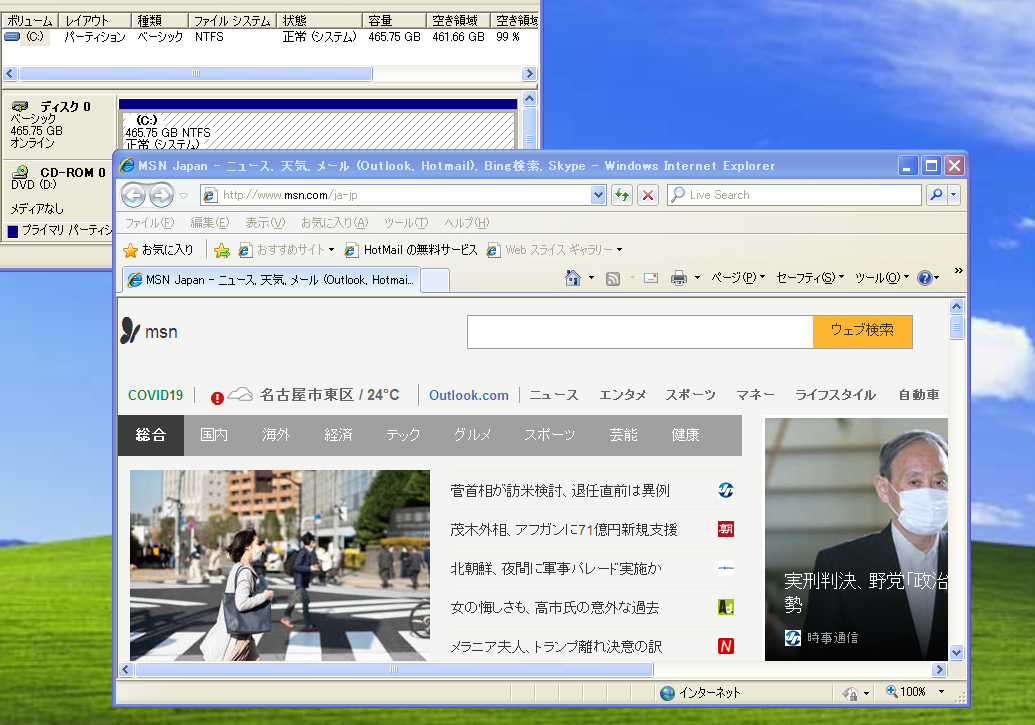Click the CD-ROM 0 icon in Disk Management
This screenshot has height=725, width=1035.
tap(20, 172)
